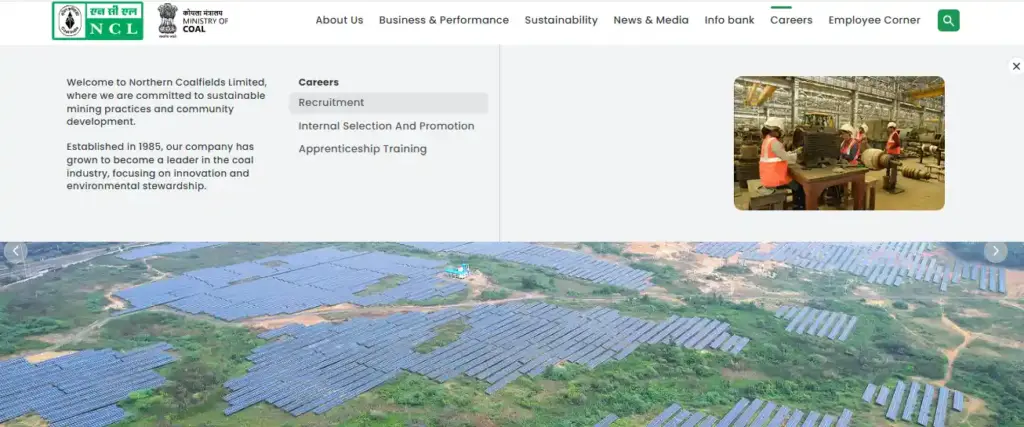1024x427 pixels.
Task: Open the Employee Corner menu
Action: click(874, 20)
